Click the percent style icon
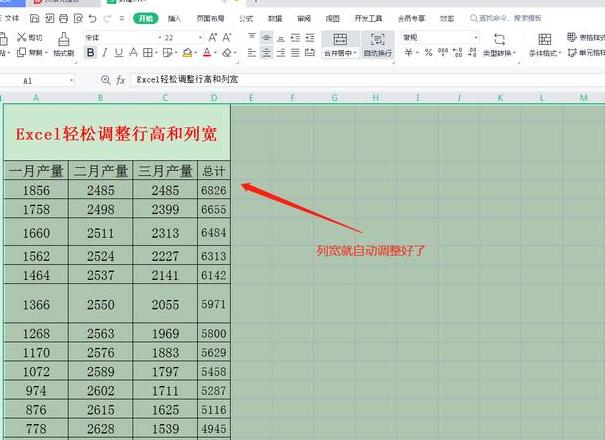The height and width of the screenshot is (440, 605). click(x=428, y=52)
